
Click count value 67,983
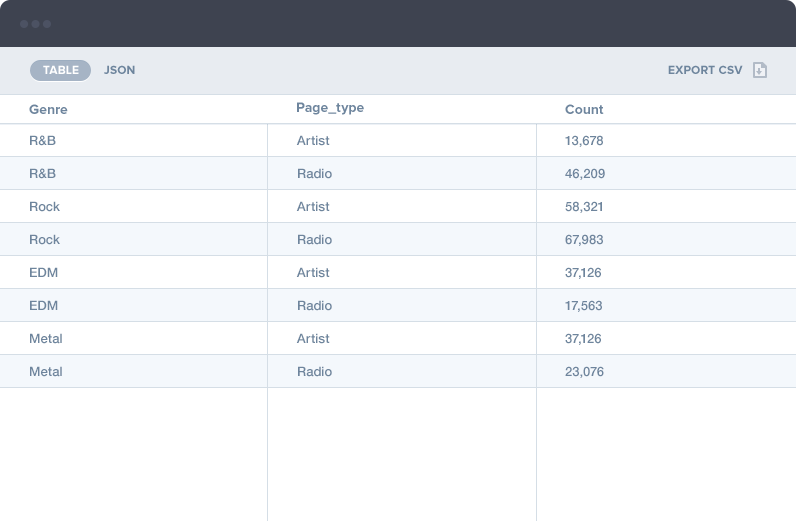pyautogui.click(x=584, y=240)
